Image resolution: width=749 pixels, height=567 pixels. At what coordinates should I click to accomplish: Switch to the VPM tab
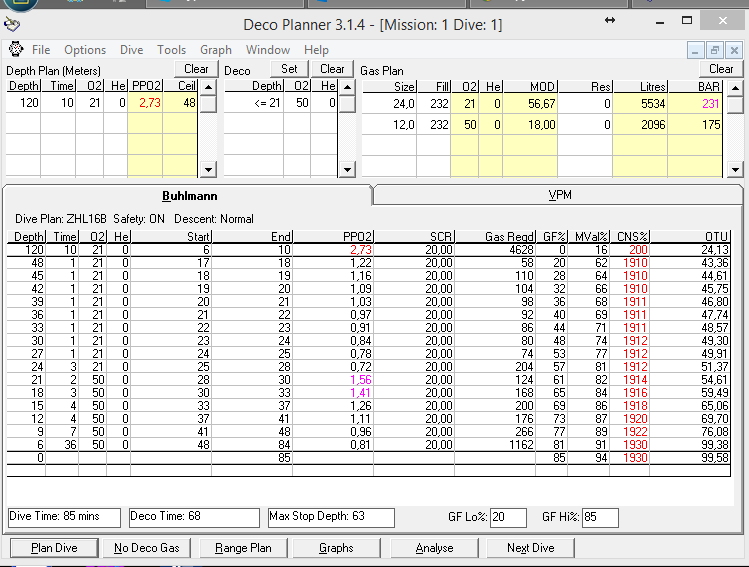[x=558, y=195]
